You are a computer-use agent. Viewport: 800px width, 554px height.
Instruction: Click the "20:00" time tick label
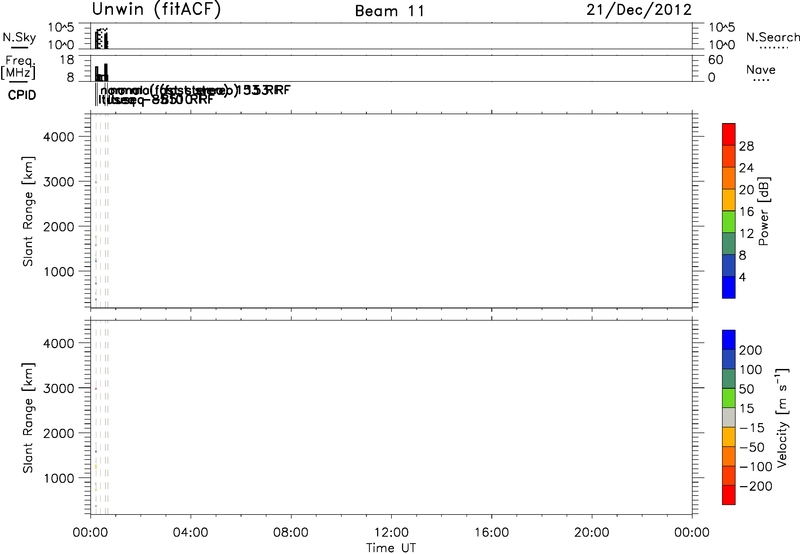[592, 533]
